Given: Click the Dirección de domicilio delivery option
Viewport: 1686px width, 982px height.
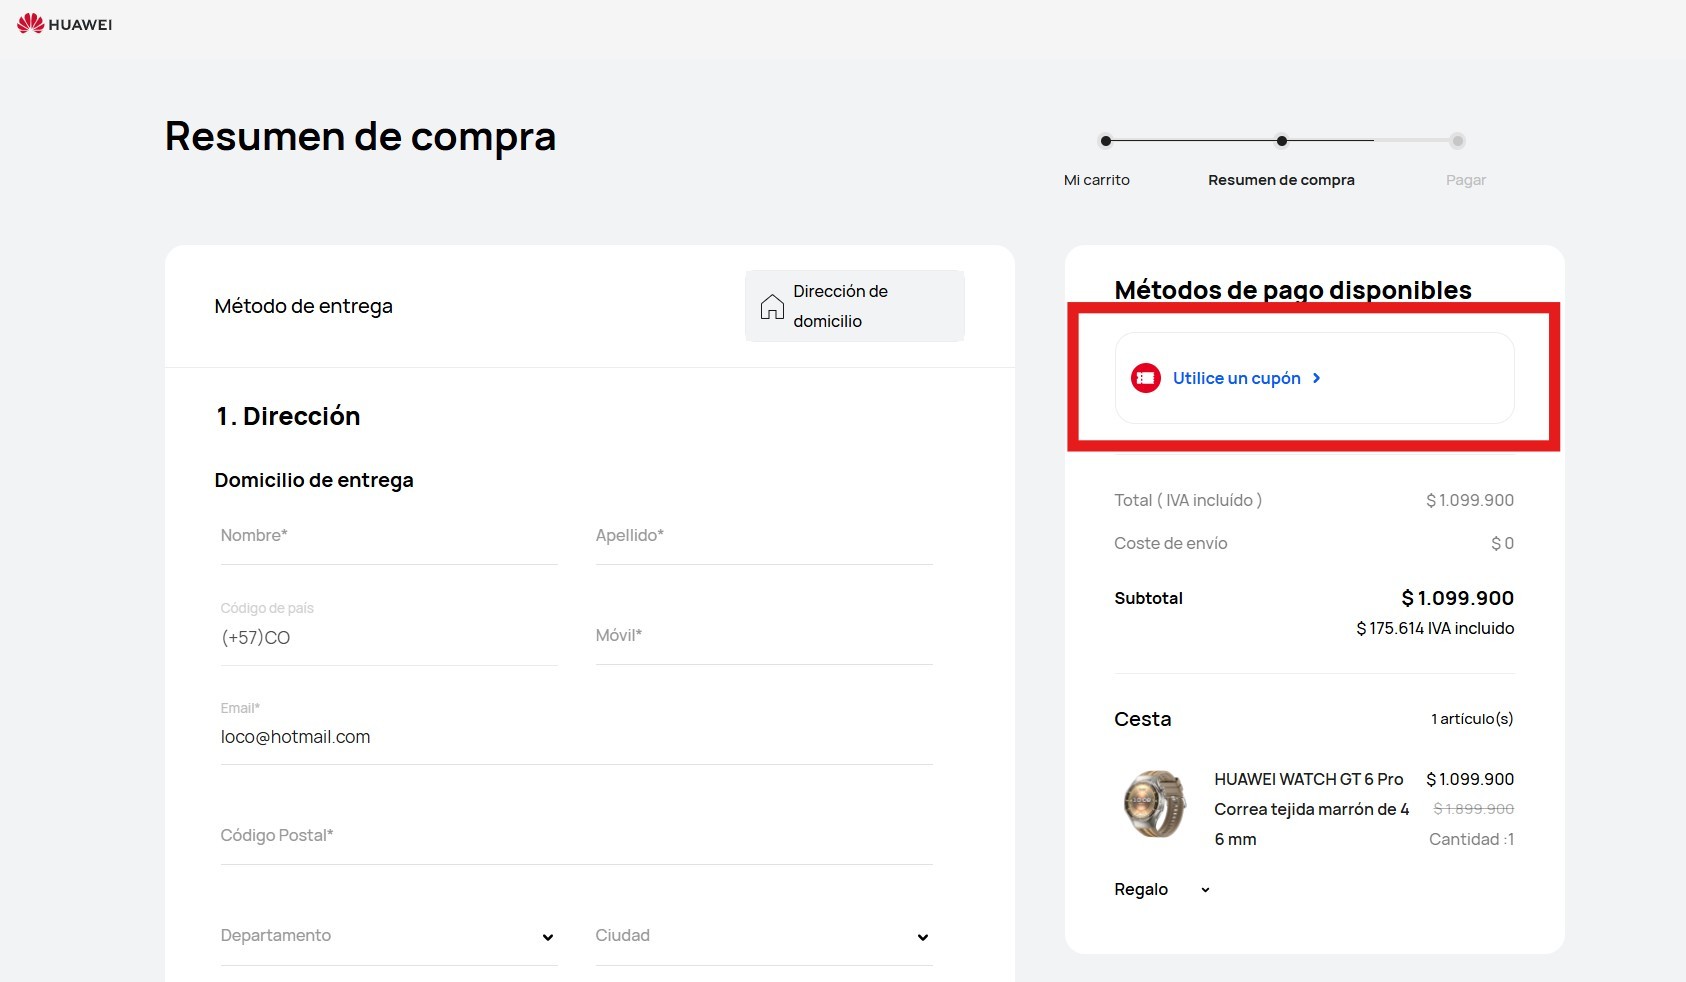Looking at the screenshot, I should click(x=854, y=306).
